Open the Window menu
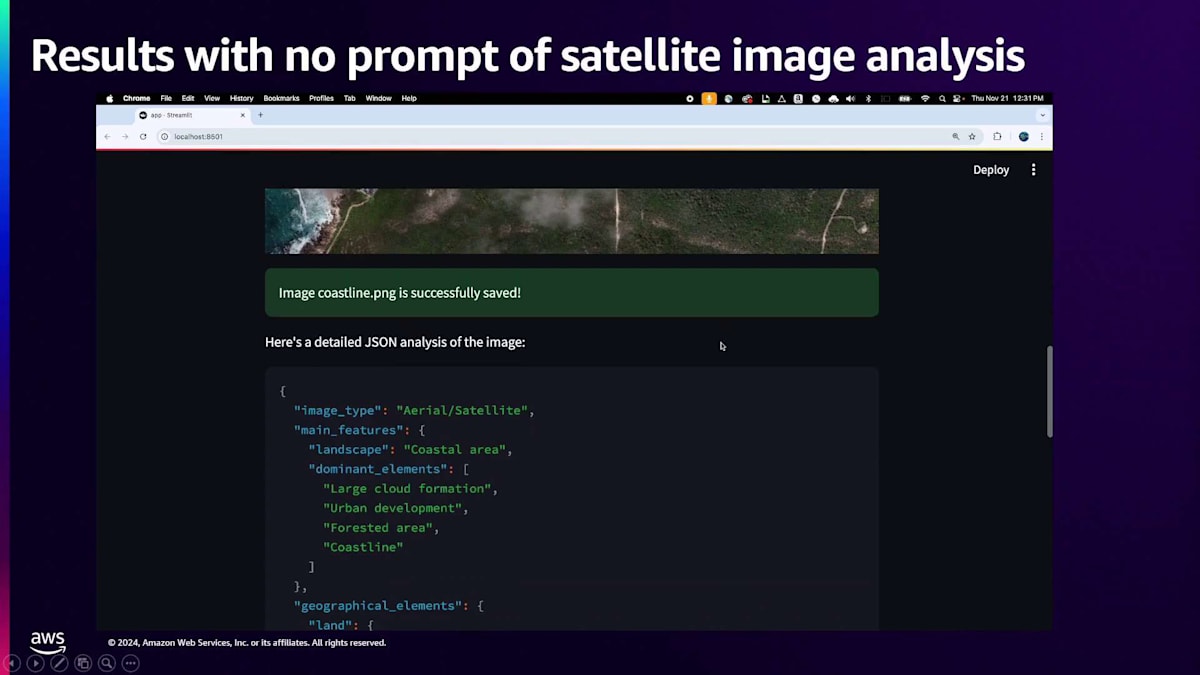 click(378, 98)
